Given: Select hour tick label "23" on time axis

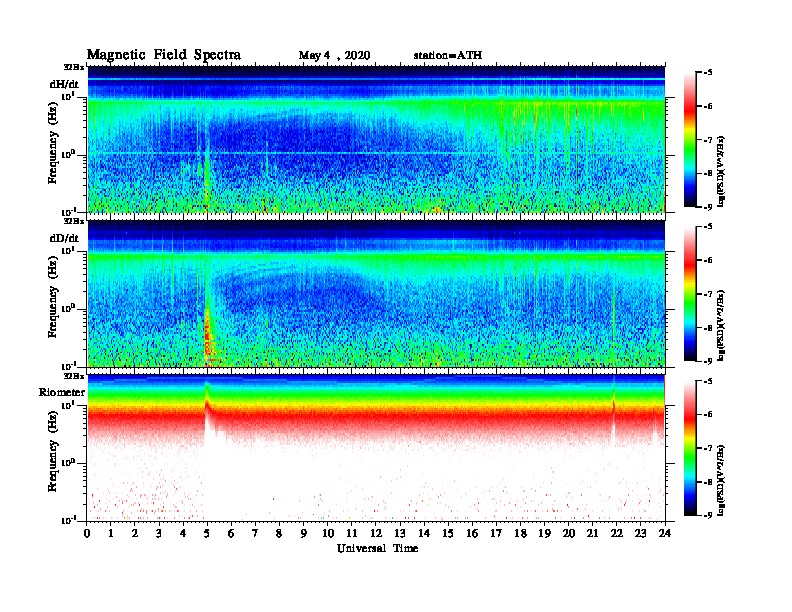Looking at the screenshot, I should [640, 533].
